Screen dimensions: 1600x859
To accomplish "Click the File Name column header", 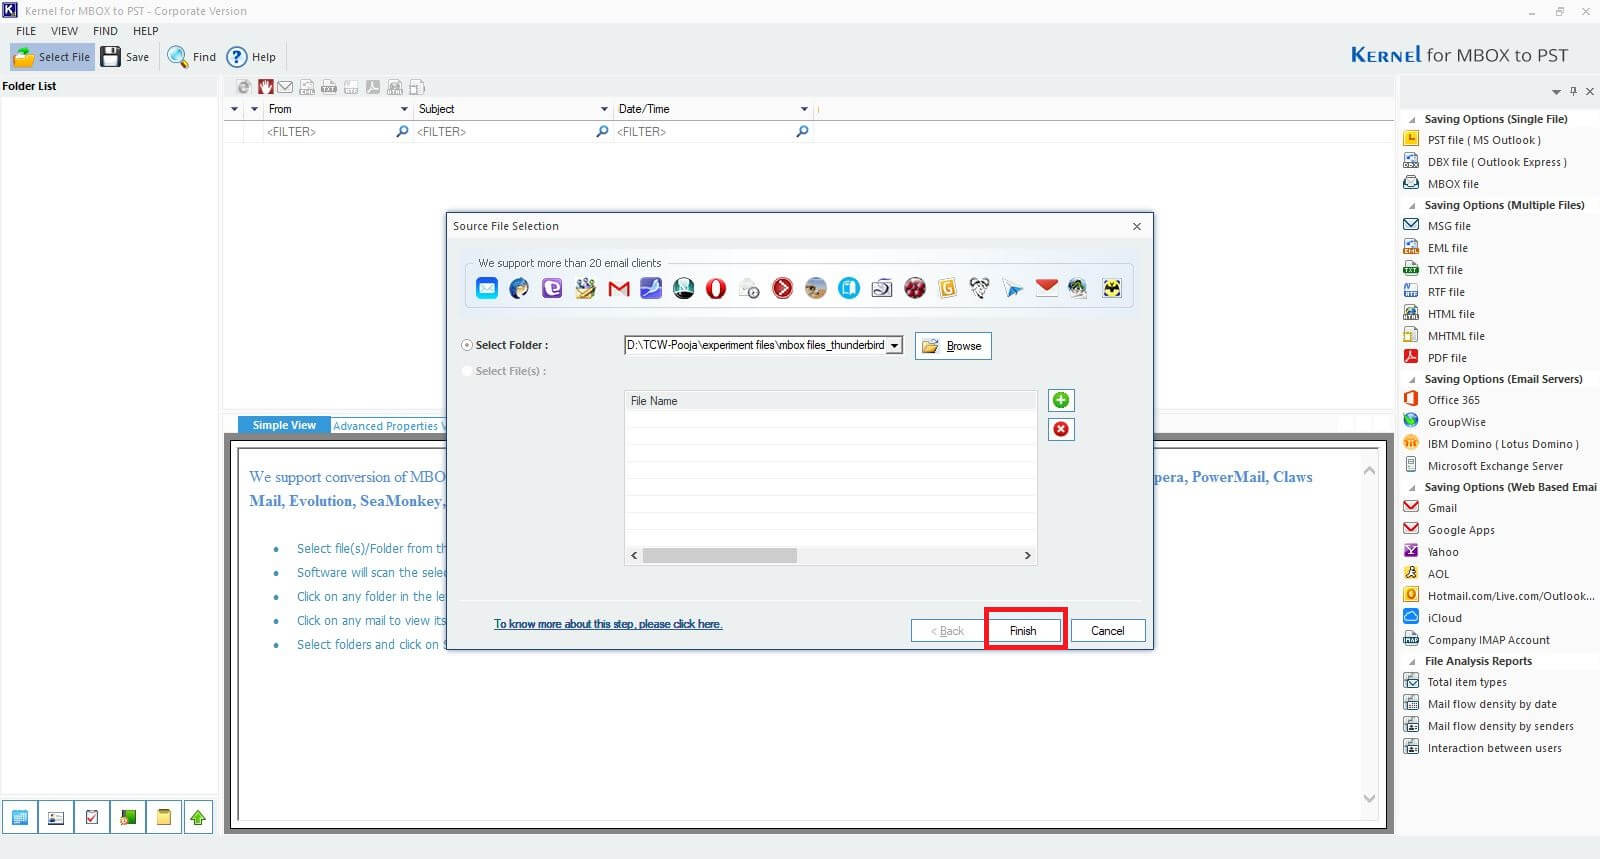I will point(830,401).
